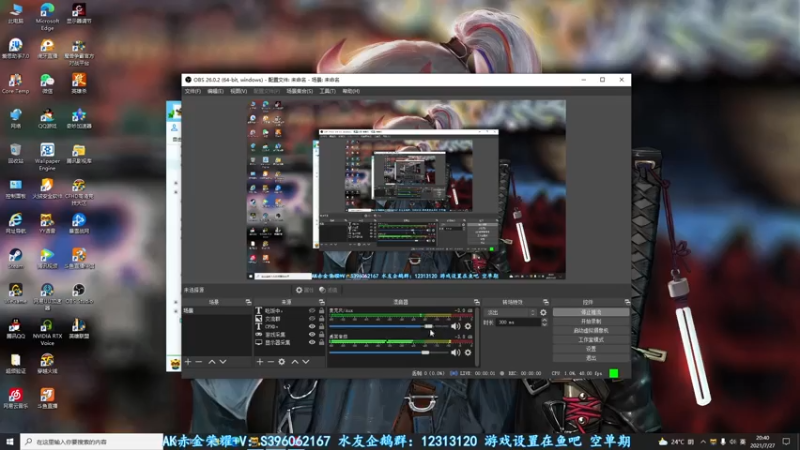The height and width of the screenshot is (450, 800).
Task: Open Microsoft Edge desktop icon
Action: (47, 17)
